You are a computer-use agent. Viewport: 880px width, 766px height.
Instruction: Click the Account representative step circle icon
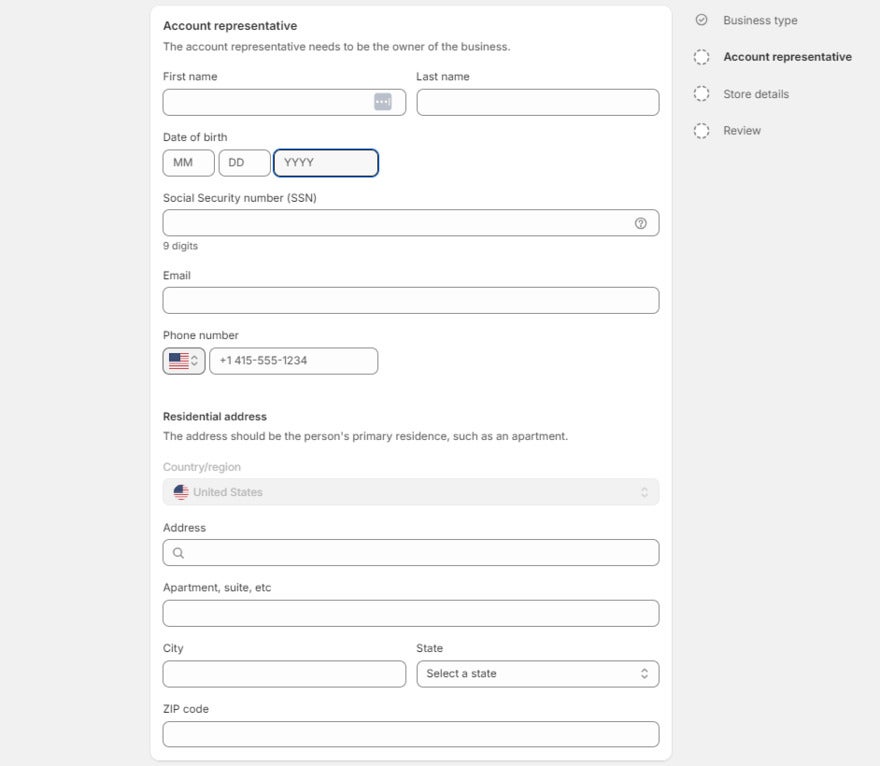(x=701, y=57)
